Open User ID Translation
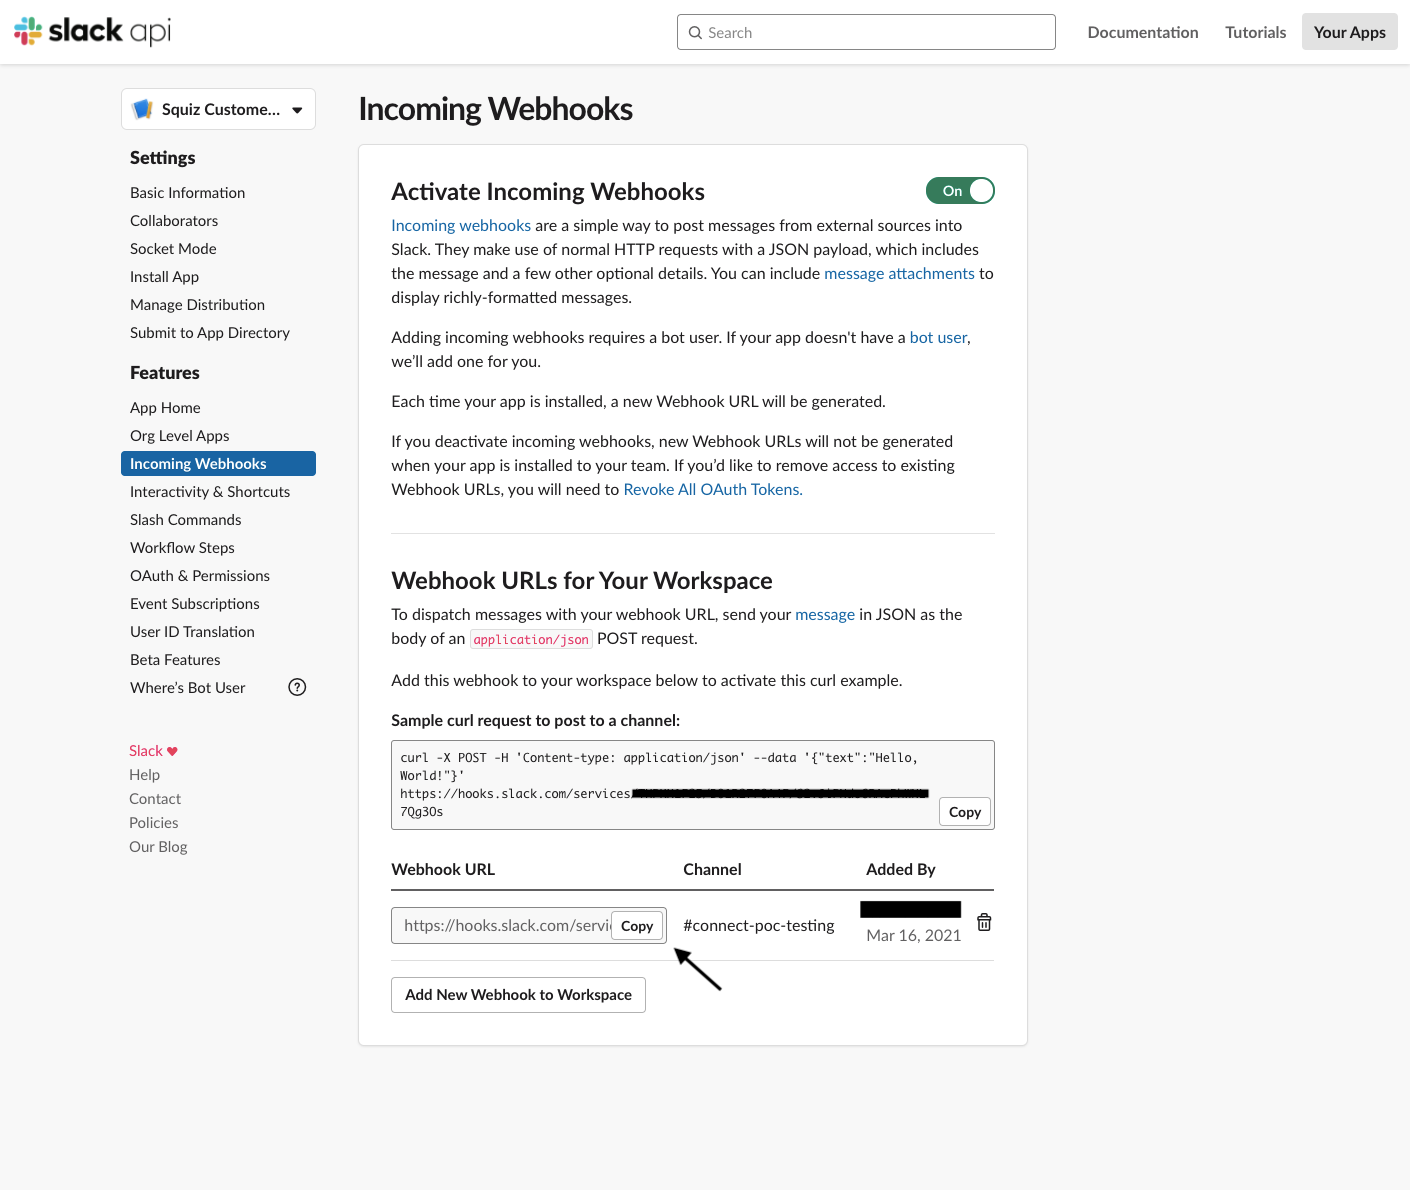Viewport: 1410px width, 1190px height. tap(192, 632)
